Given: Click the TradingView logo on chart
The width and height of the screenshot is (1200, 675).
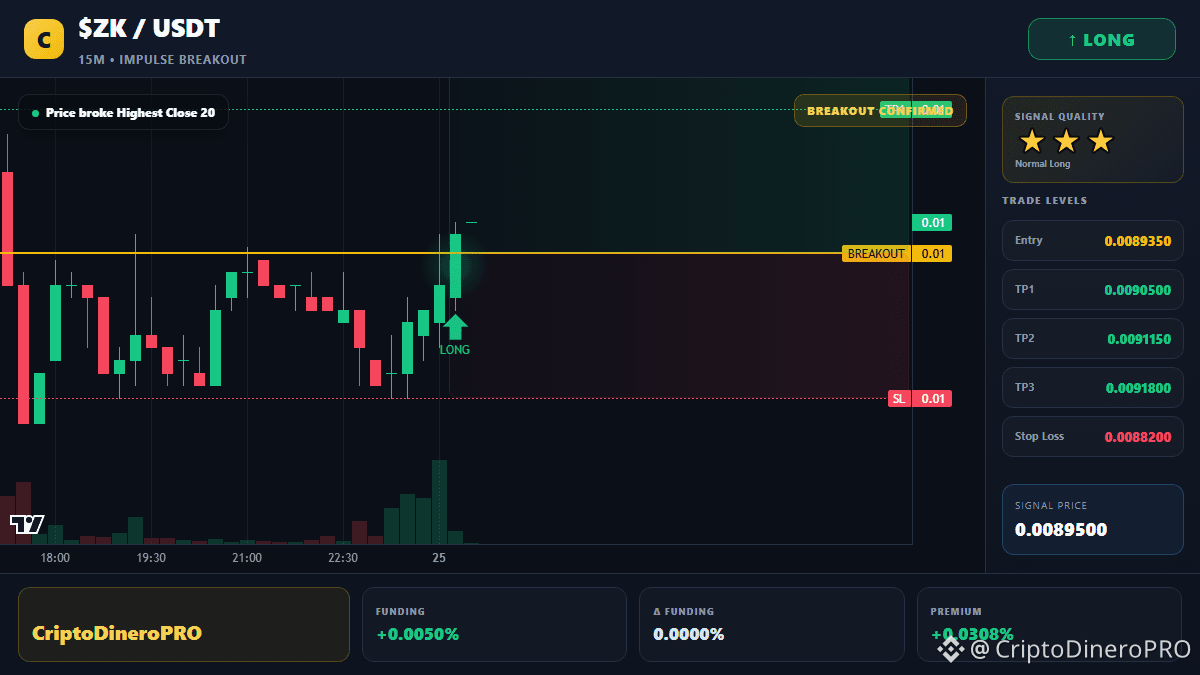Looking at the screenshot, I should [27, 524].
